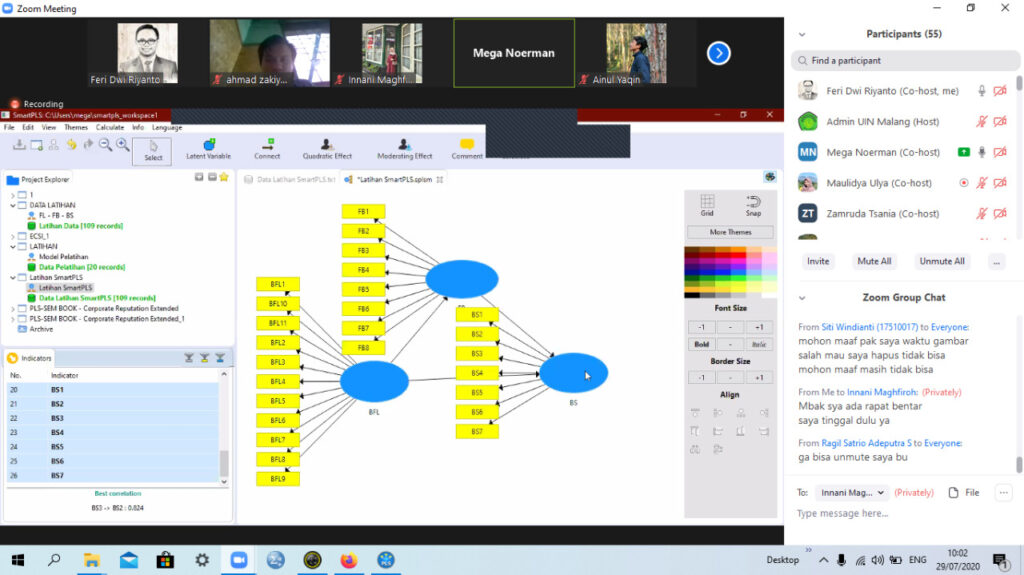Screen dimensions: 1024x575
Task: Click the Find a participant search field
Action: (x=905, y=61)
